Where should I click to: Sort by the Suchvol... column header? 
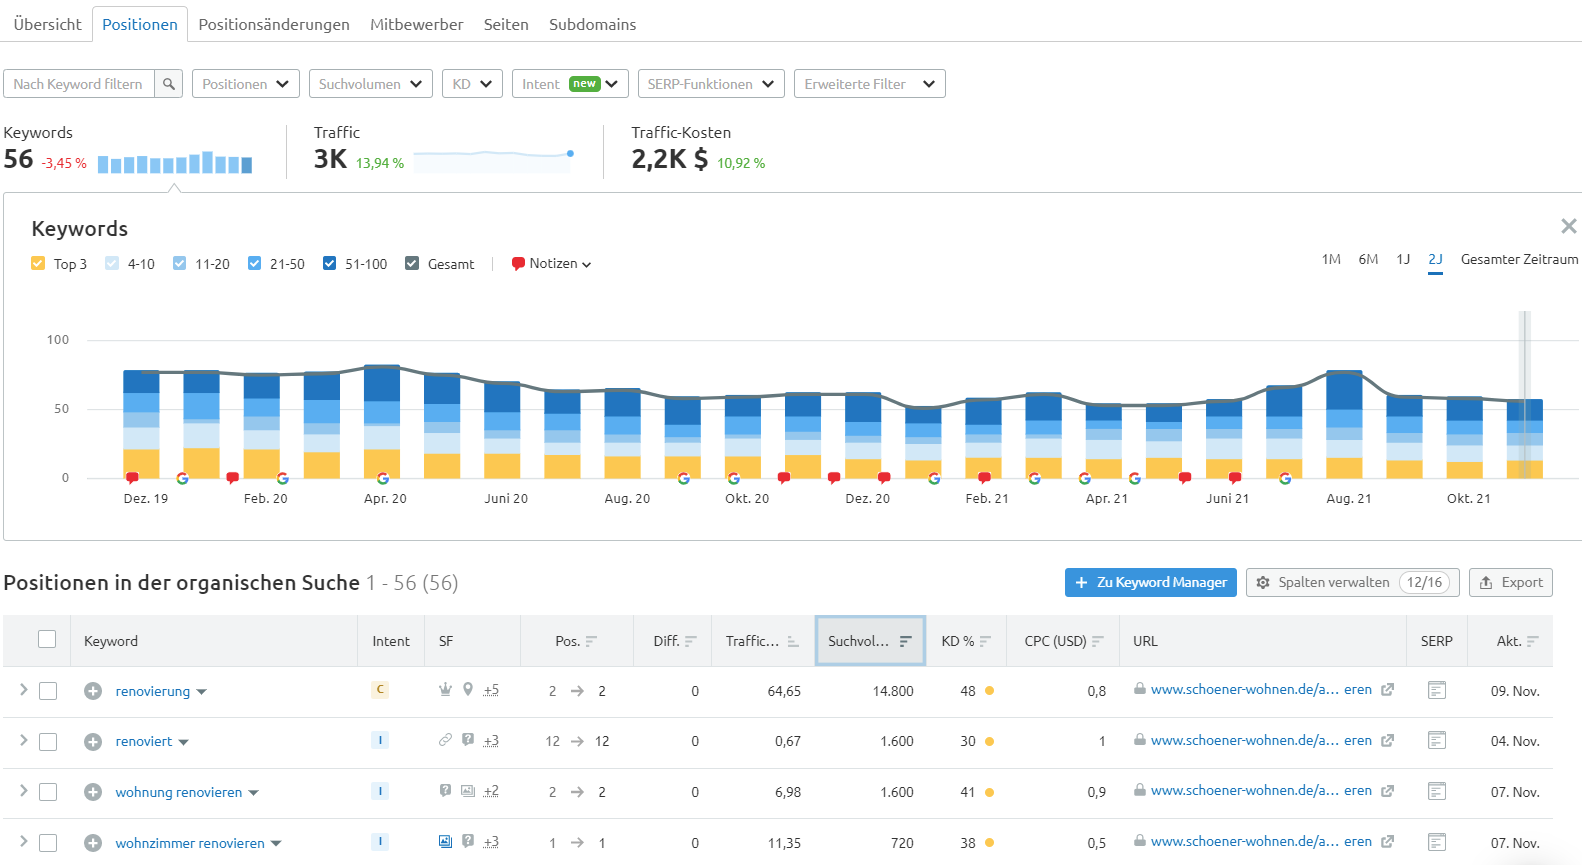tap(870, 641)
